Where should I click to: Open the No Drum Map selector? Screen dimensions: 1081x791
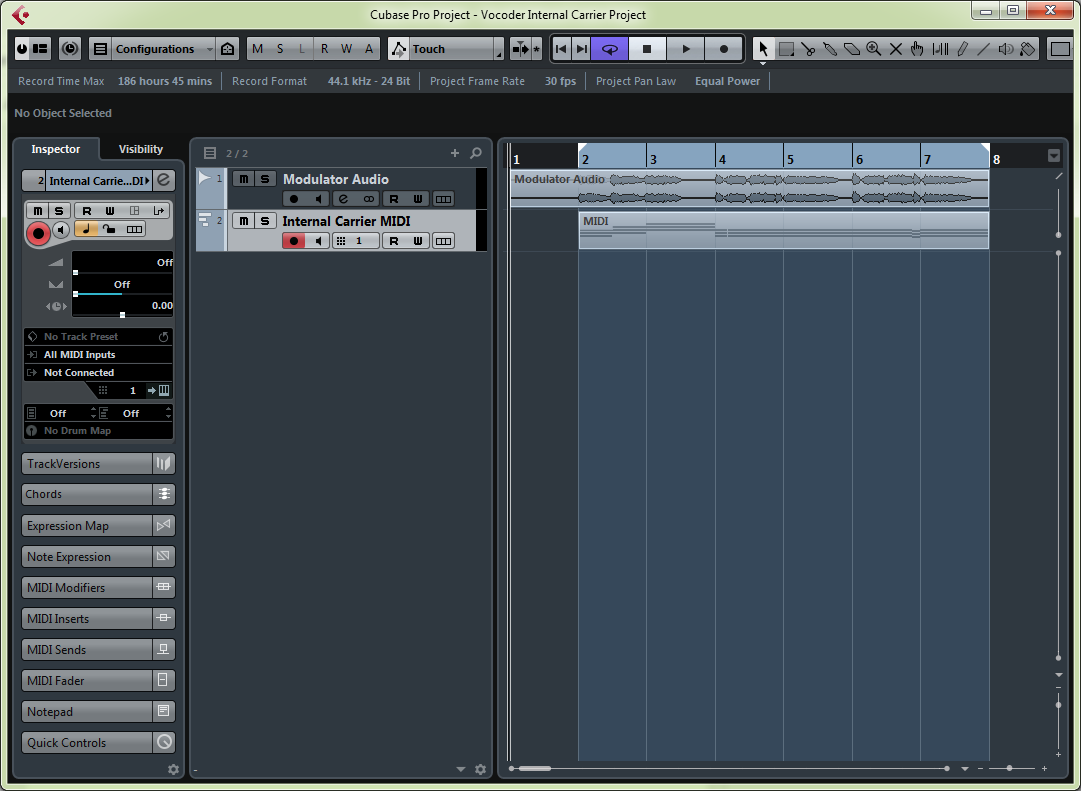(99, 430)
